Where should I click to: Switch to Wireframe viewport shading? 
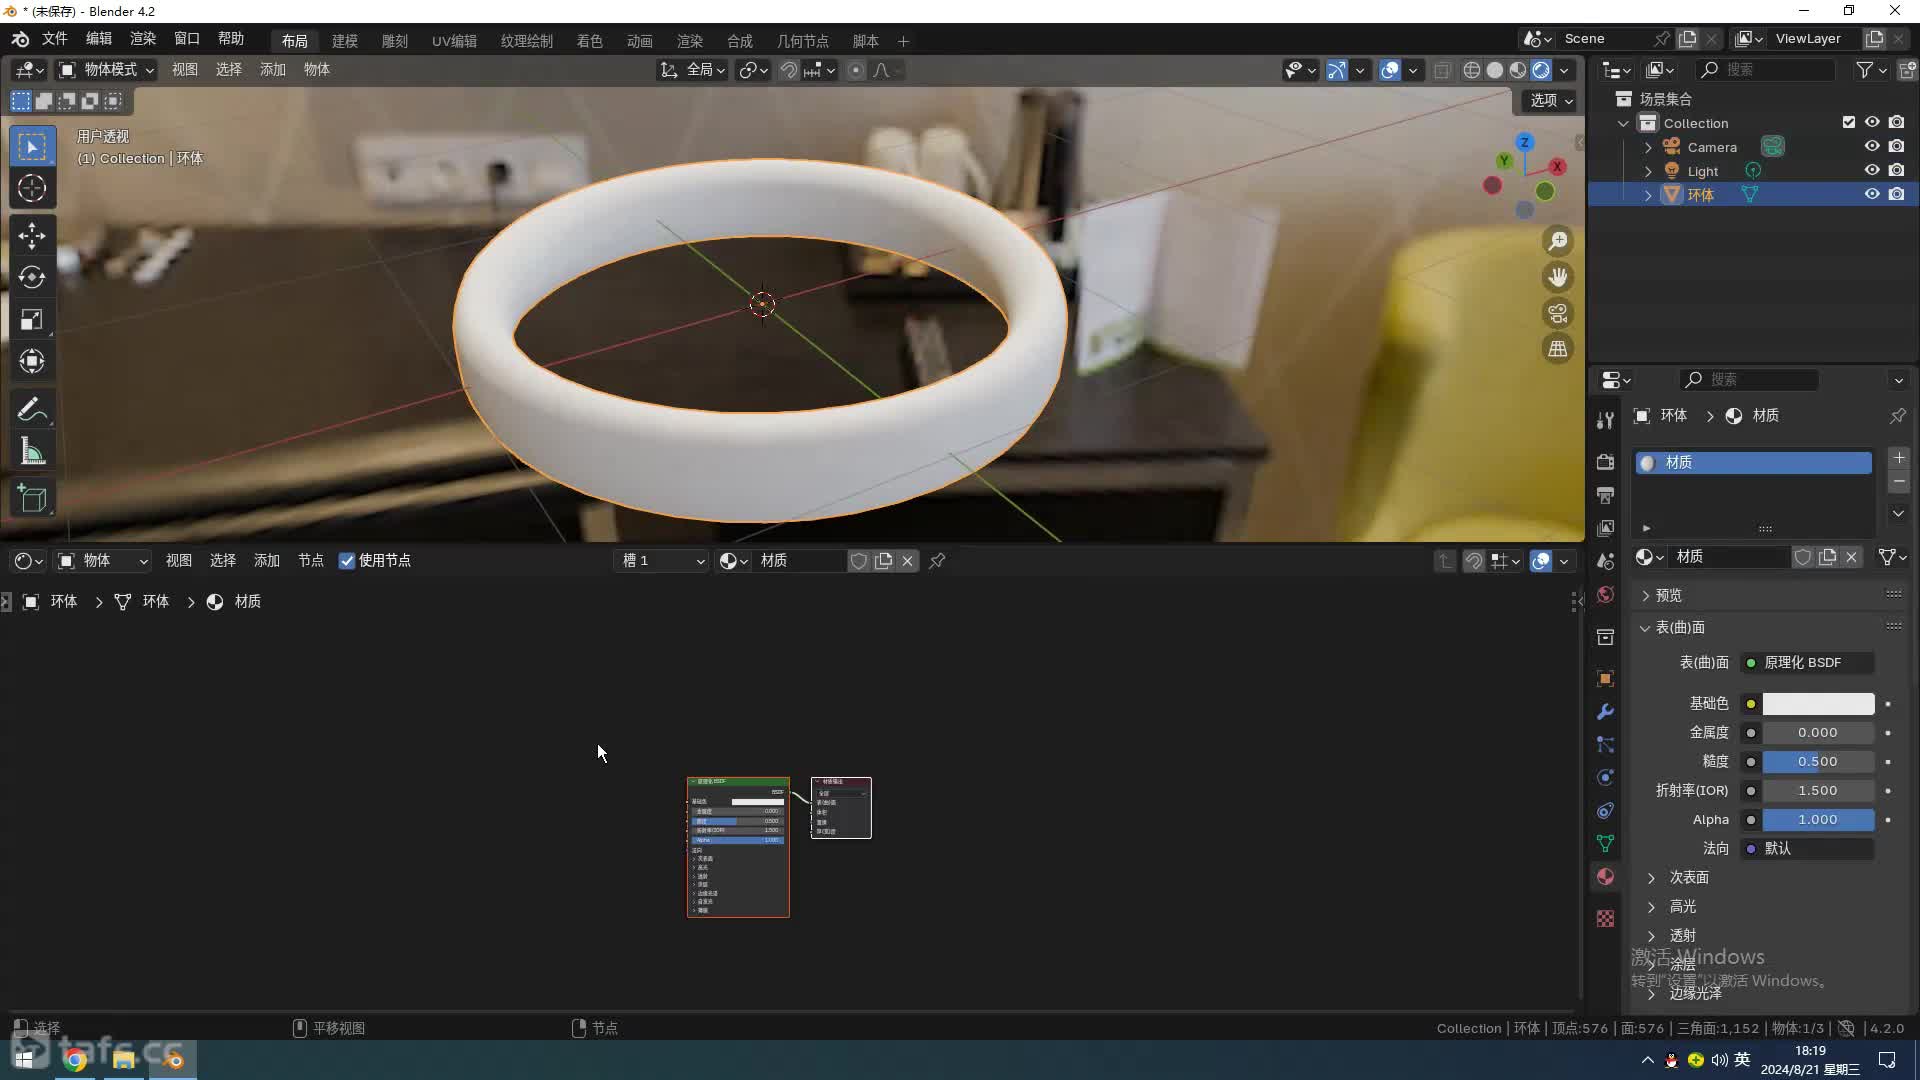[x=1472, y=70]
